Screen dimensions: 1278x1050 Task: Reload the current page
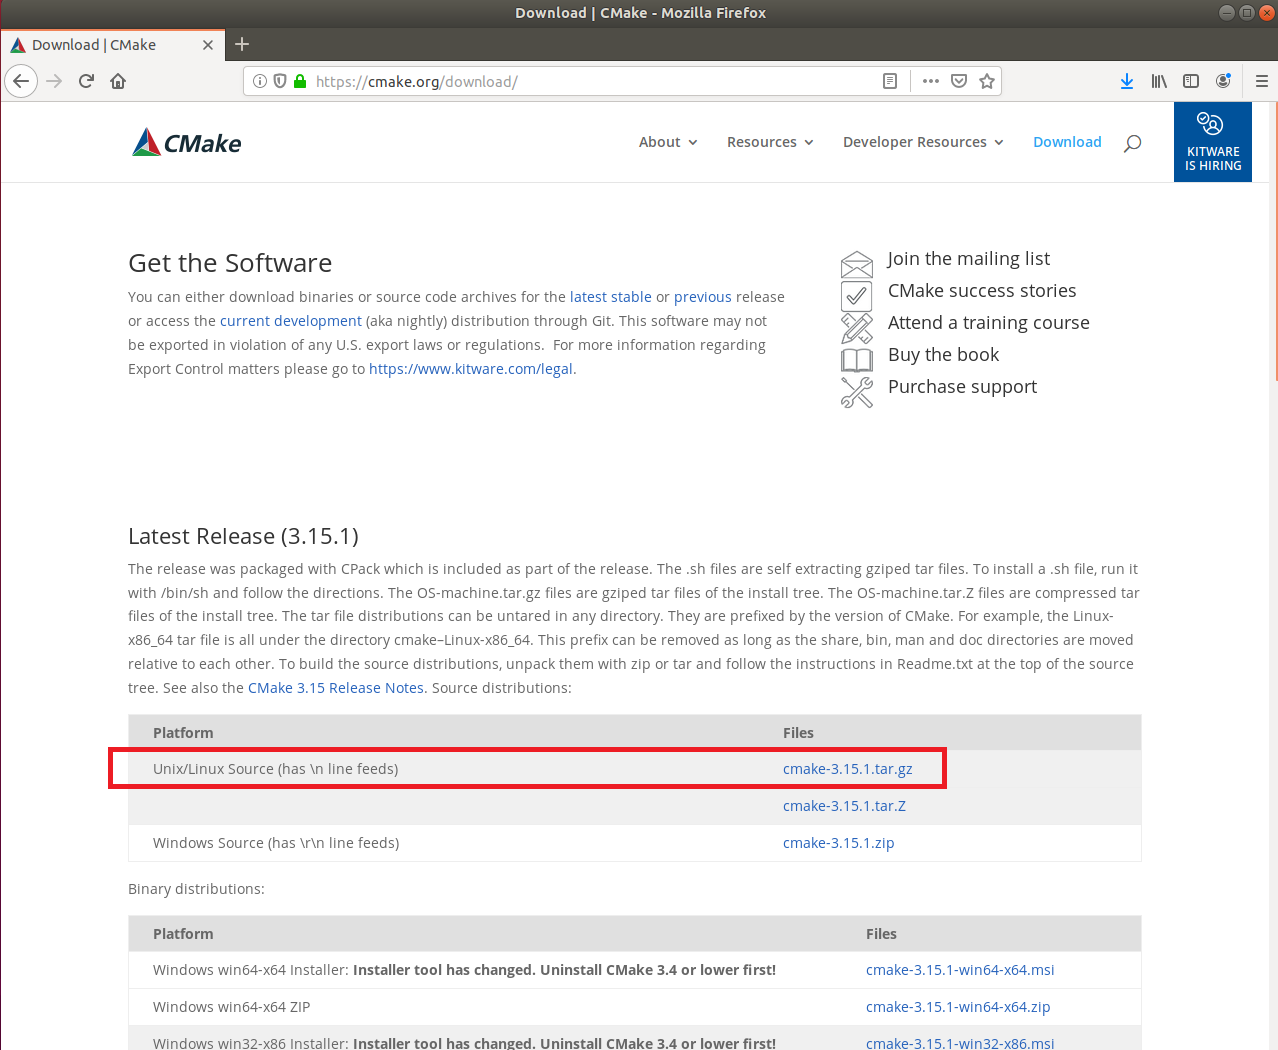[x=86, y=81]
